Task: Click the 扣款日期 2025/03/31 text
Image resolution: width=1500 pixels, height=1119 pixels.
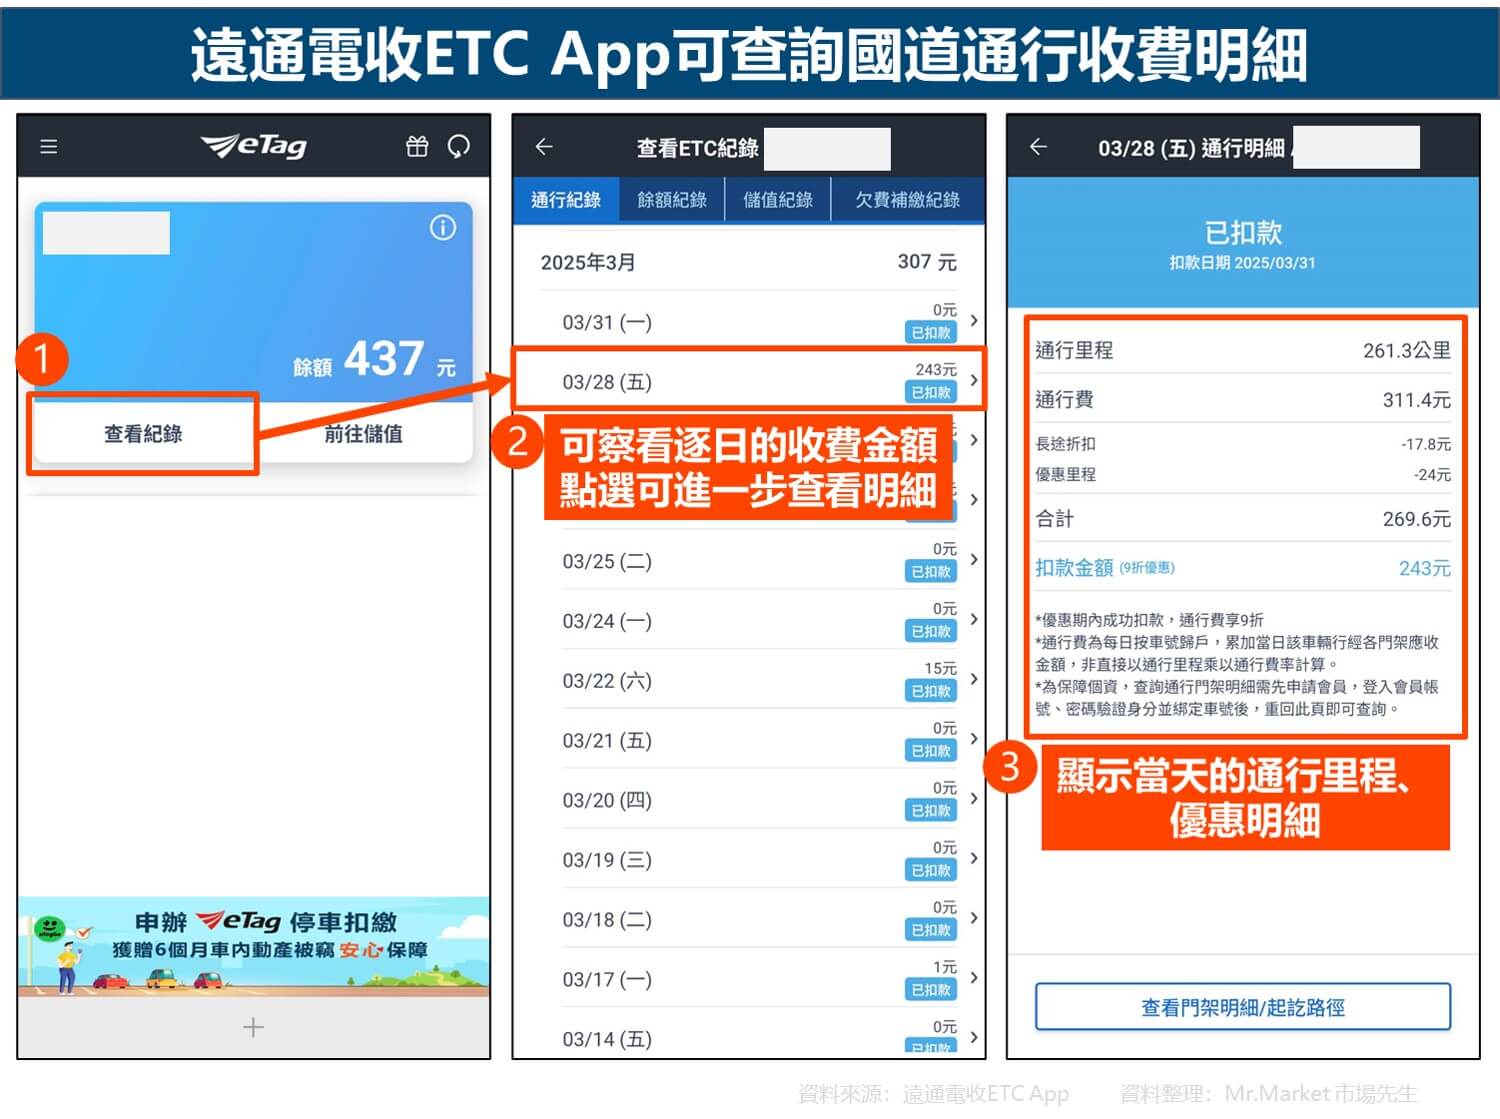Action: coord(1242,263)
